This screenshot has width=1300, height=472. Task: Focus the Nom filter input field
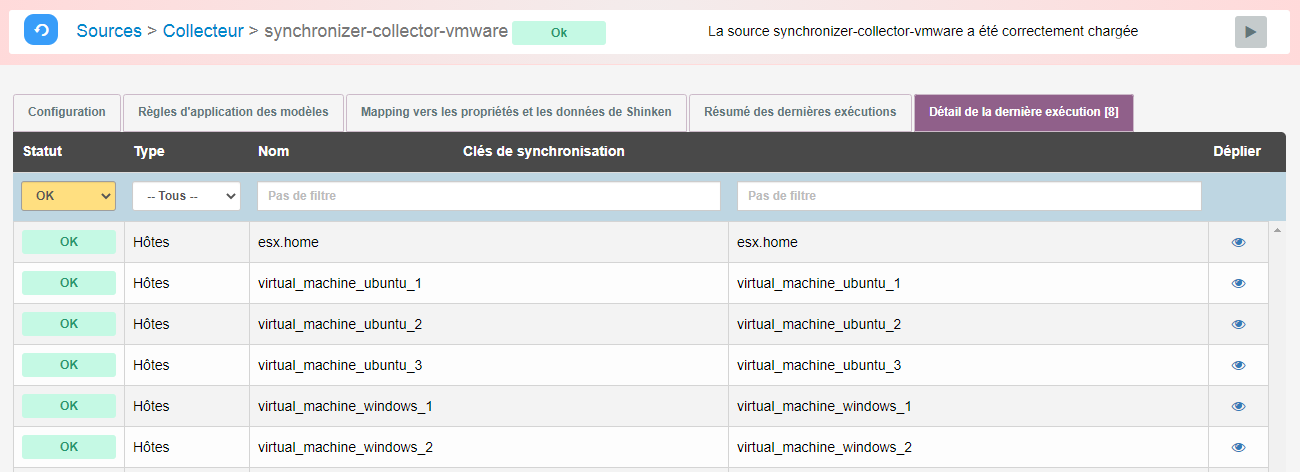[x=488, y=196]
